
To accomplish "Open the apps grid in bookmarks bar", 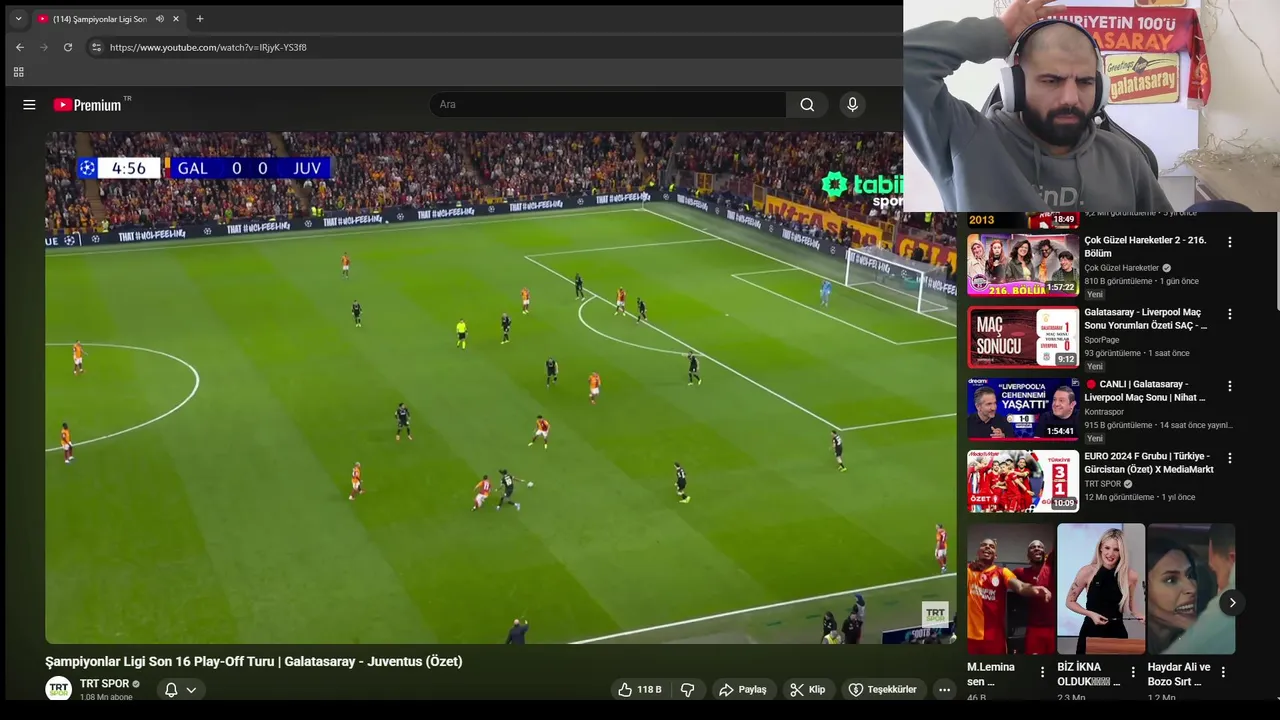I will pos(18,72).
